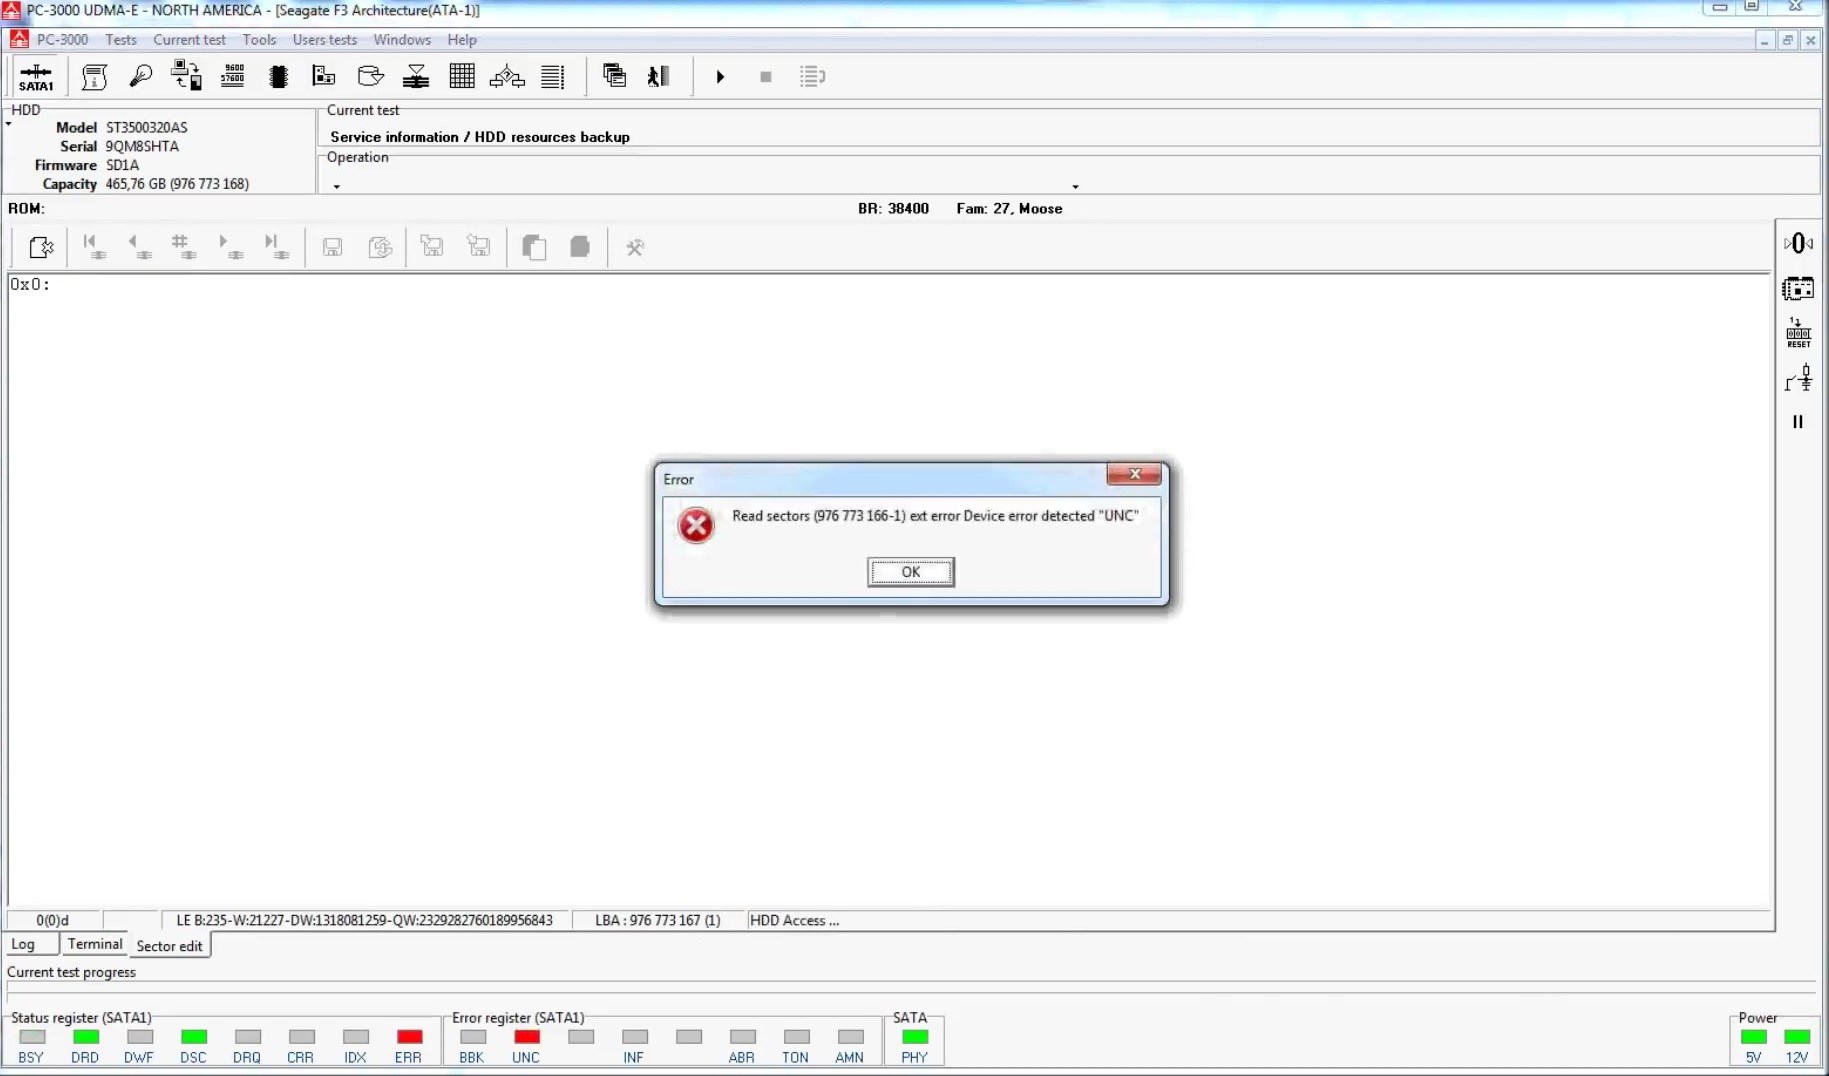Click the red ERR status indicator

[x=409, y=1037]
